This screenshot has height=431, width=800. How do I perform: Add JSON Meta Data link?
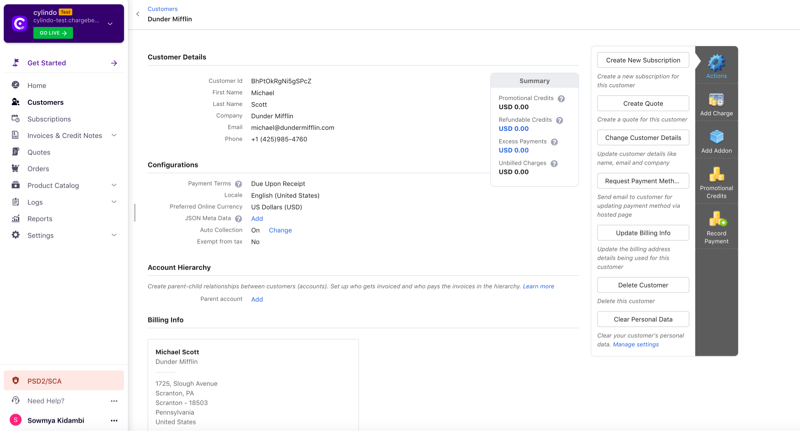(x=257, y=219)
